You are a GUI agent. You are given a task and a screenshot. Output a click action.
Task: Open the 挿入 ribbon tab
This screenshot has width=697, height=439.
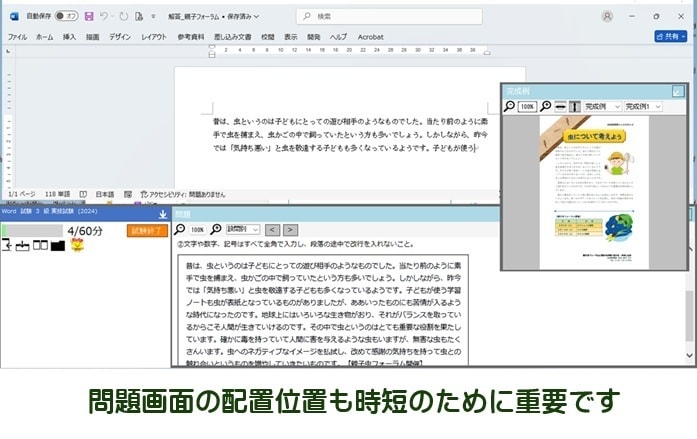pyautogui.click(x=69, y=37)
